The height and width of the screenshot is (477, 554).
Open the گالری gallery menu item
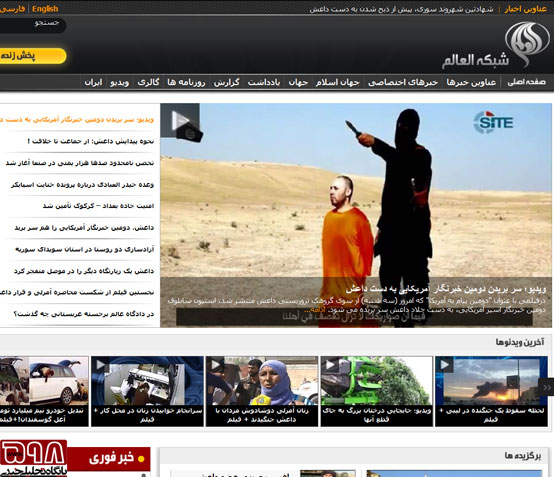click(x=148, y=82)
